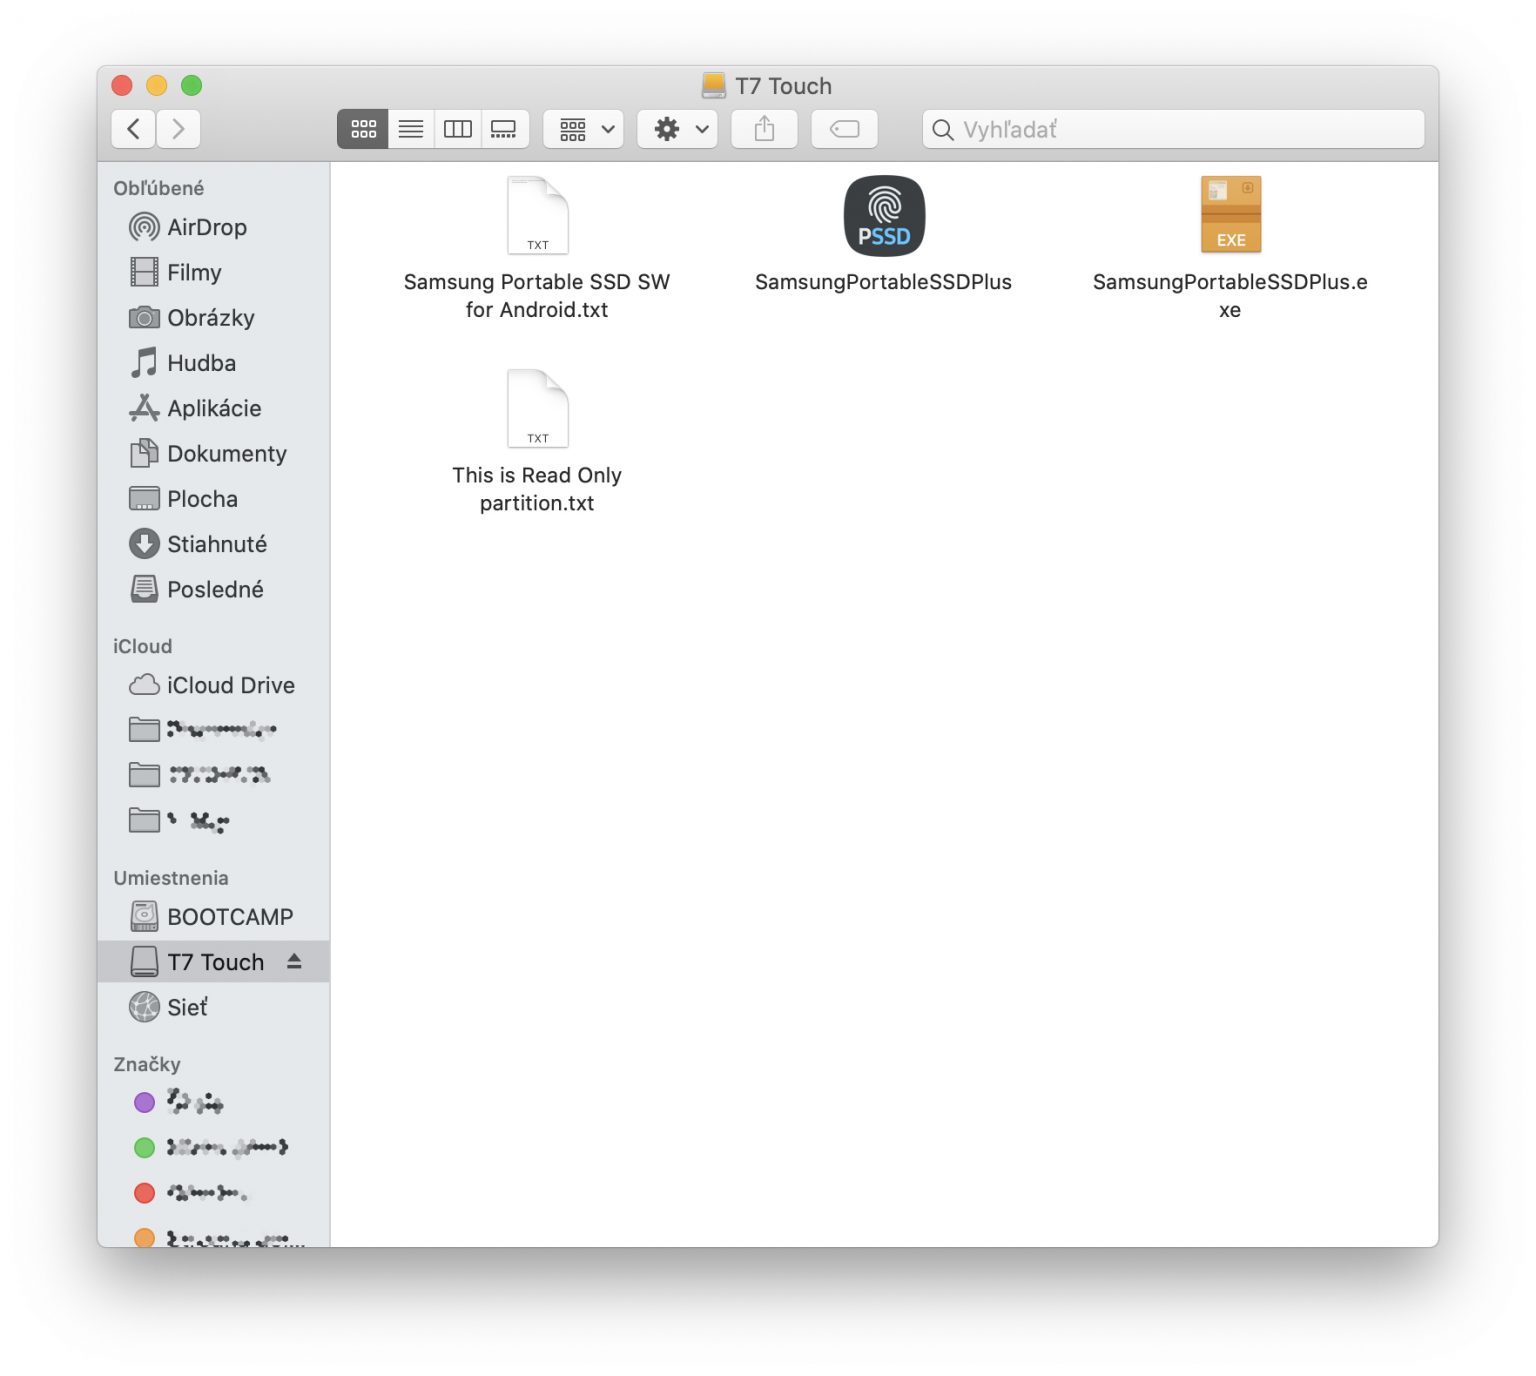Image resolution: width=1536 pixels, height=1376 pixels.
Task: Open Sieť in the sidebar
Action: pos(213,1007)
